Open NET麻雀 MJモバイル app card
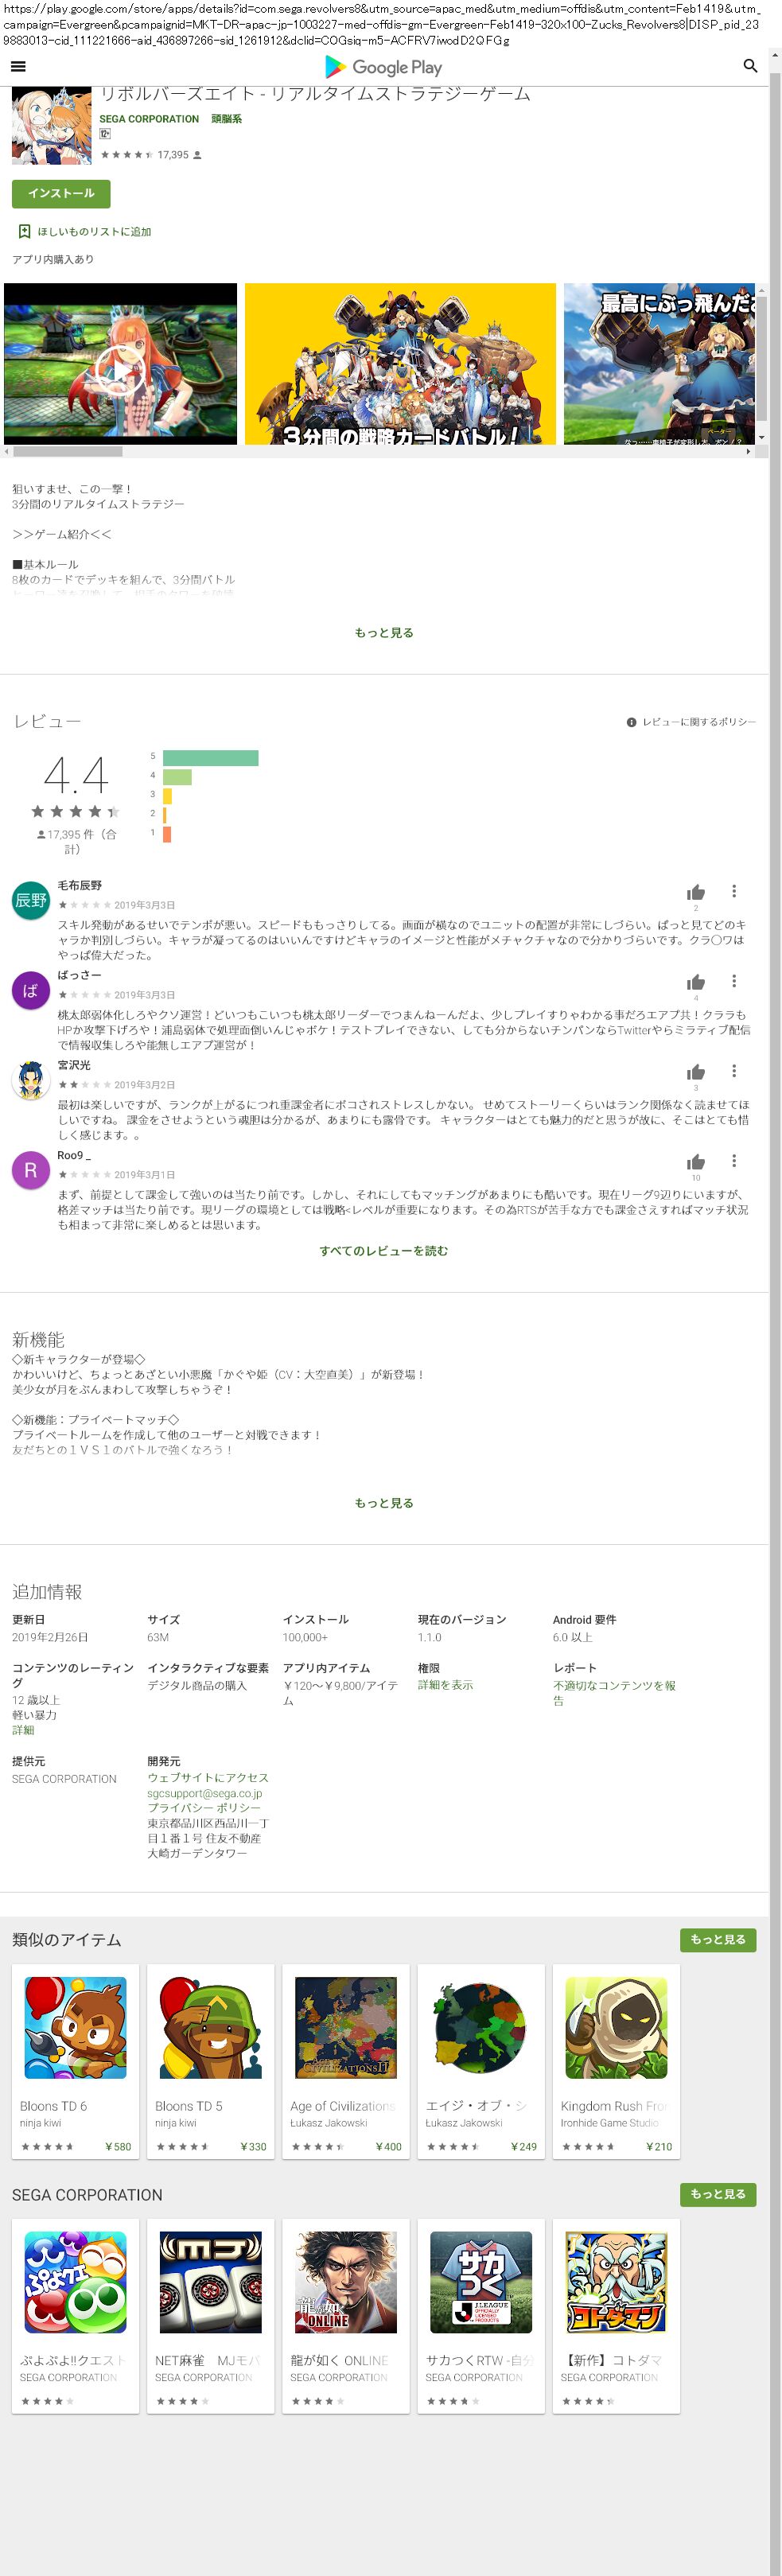 (x=211, y=2317)
